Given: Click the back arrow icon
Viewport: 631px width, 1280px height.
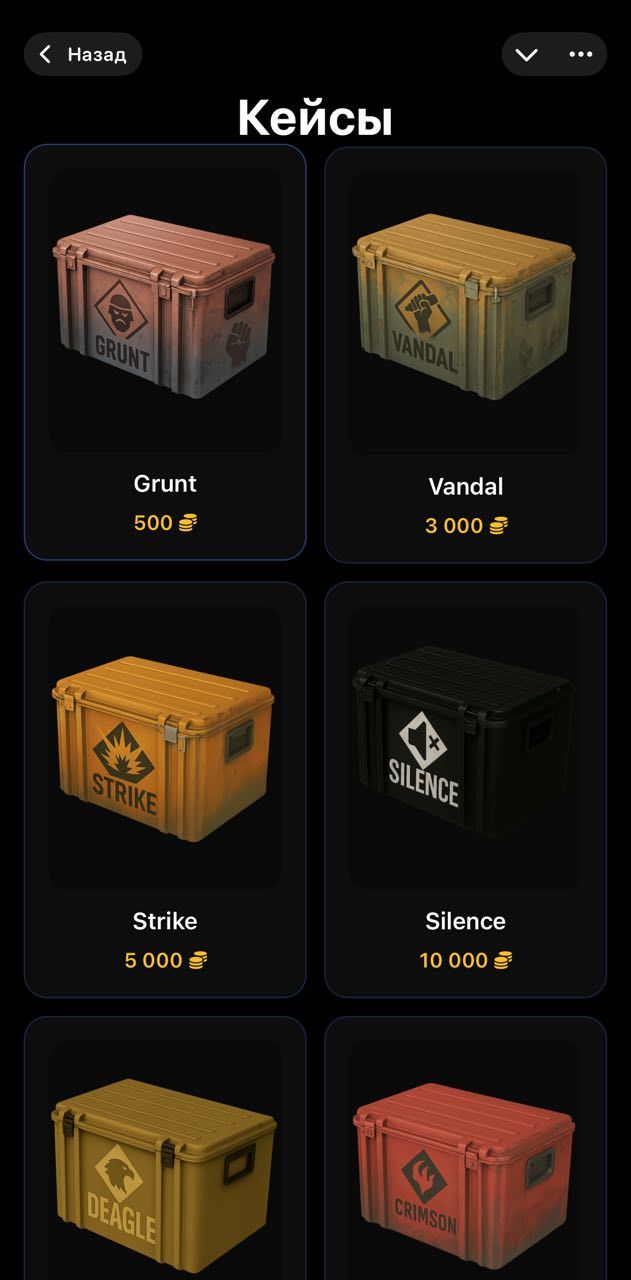Looking at the screenshot, I should pos(45,55).
